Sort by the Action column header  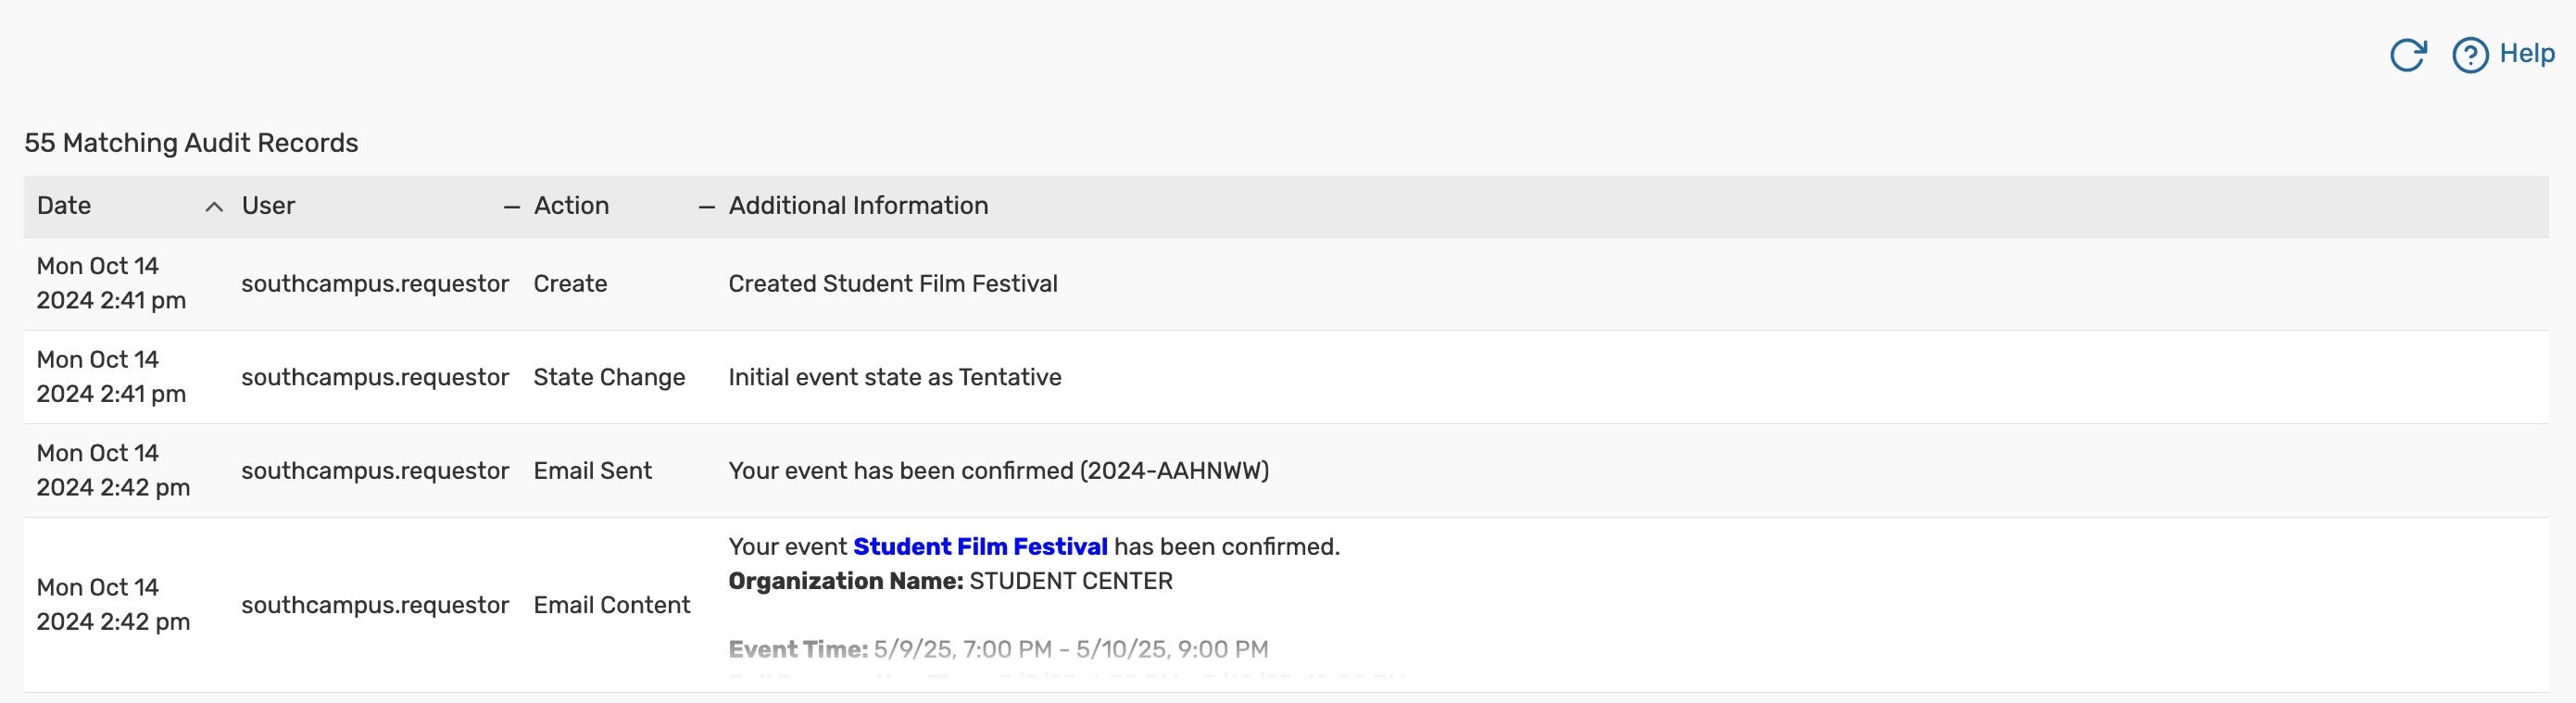(571, 206)
